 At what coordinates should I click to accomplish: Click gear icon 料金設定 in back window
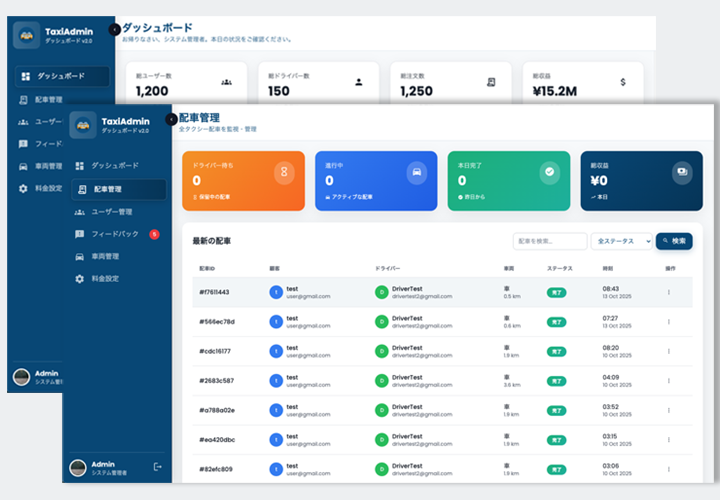pos(23,188)
